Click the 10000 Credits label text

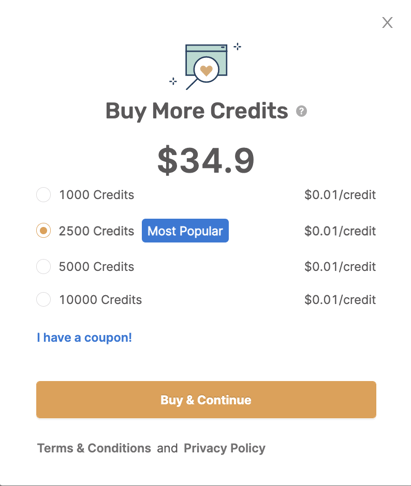pos(100,300)
